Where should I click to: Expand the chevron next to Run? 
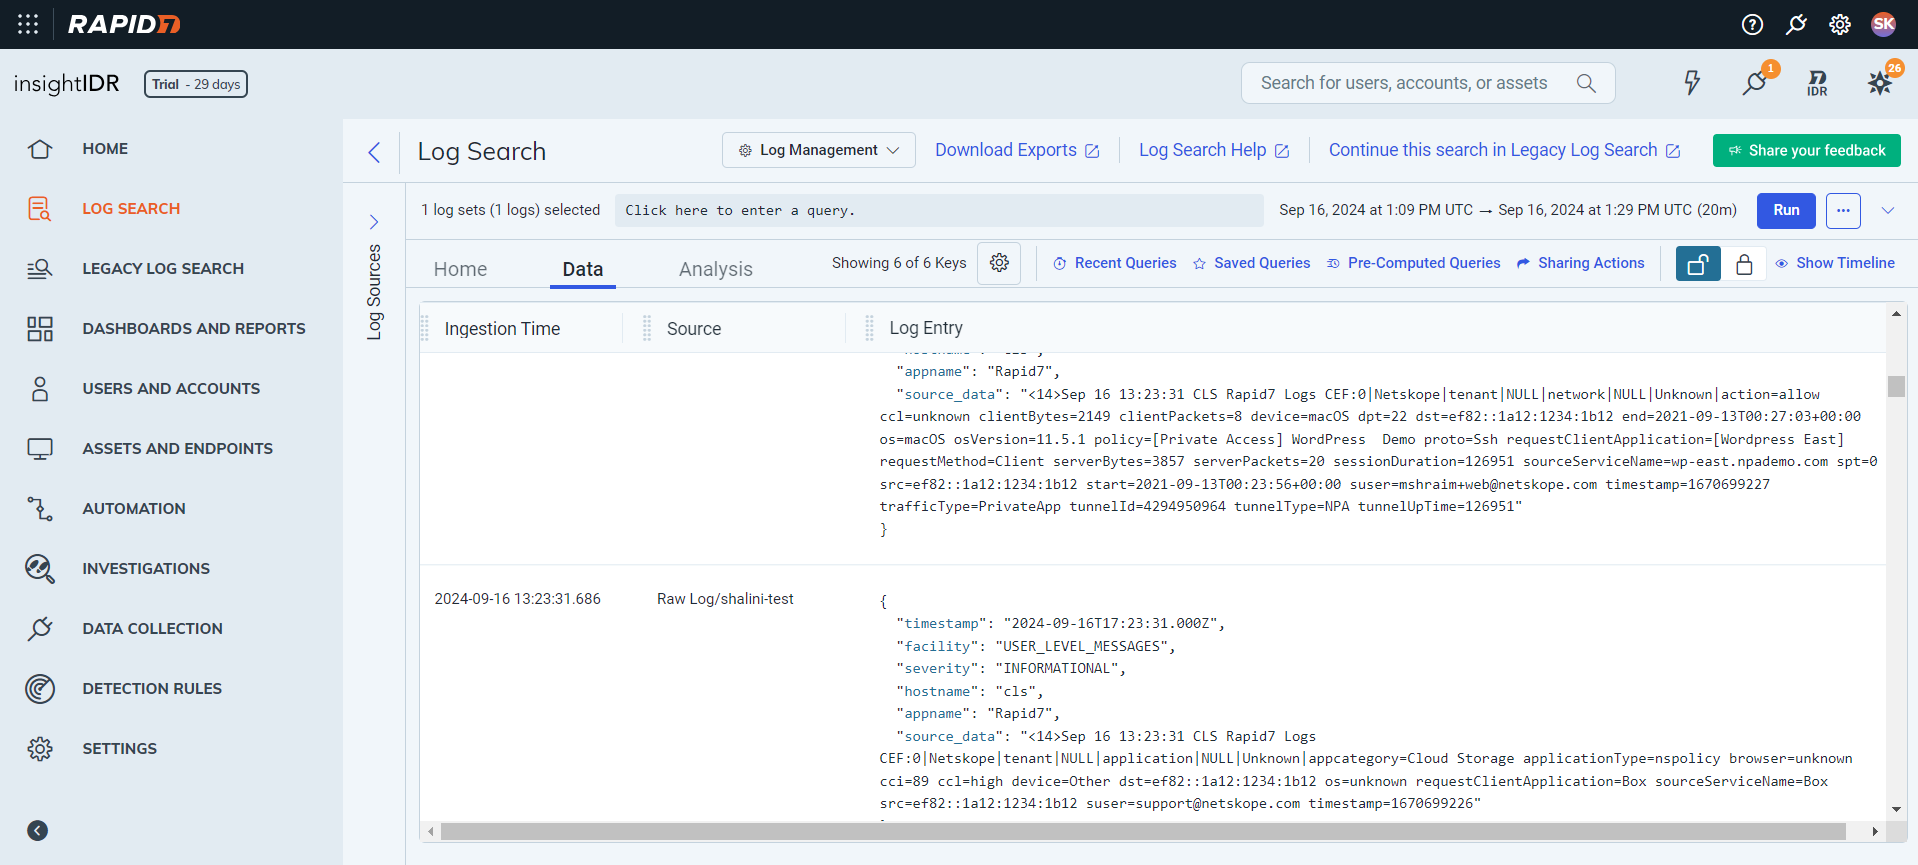[1888, 210]
